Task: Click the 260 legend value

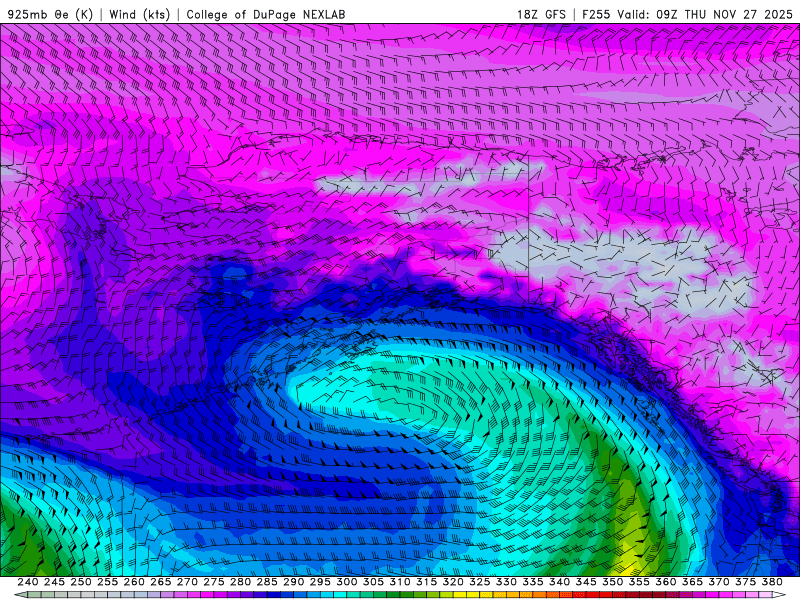Action: 134,582
